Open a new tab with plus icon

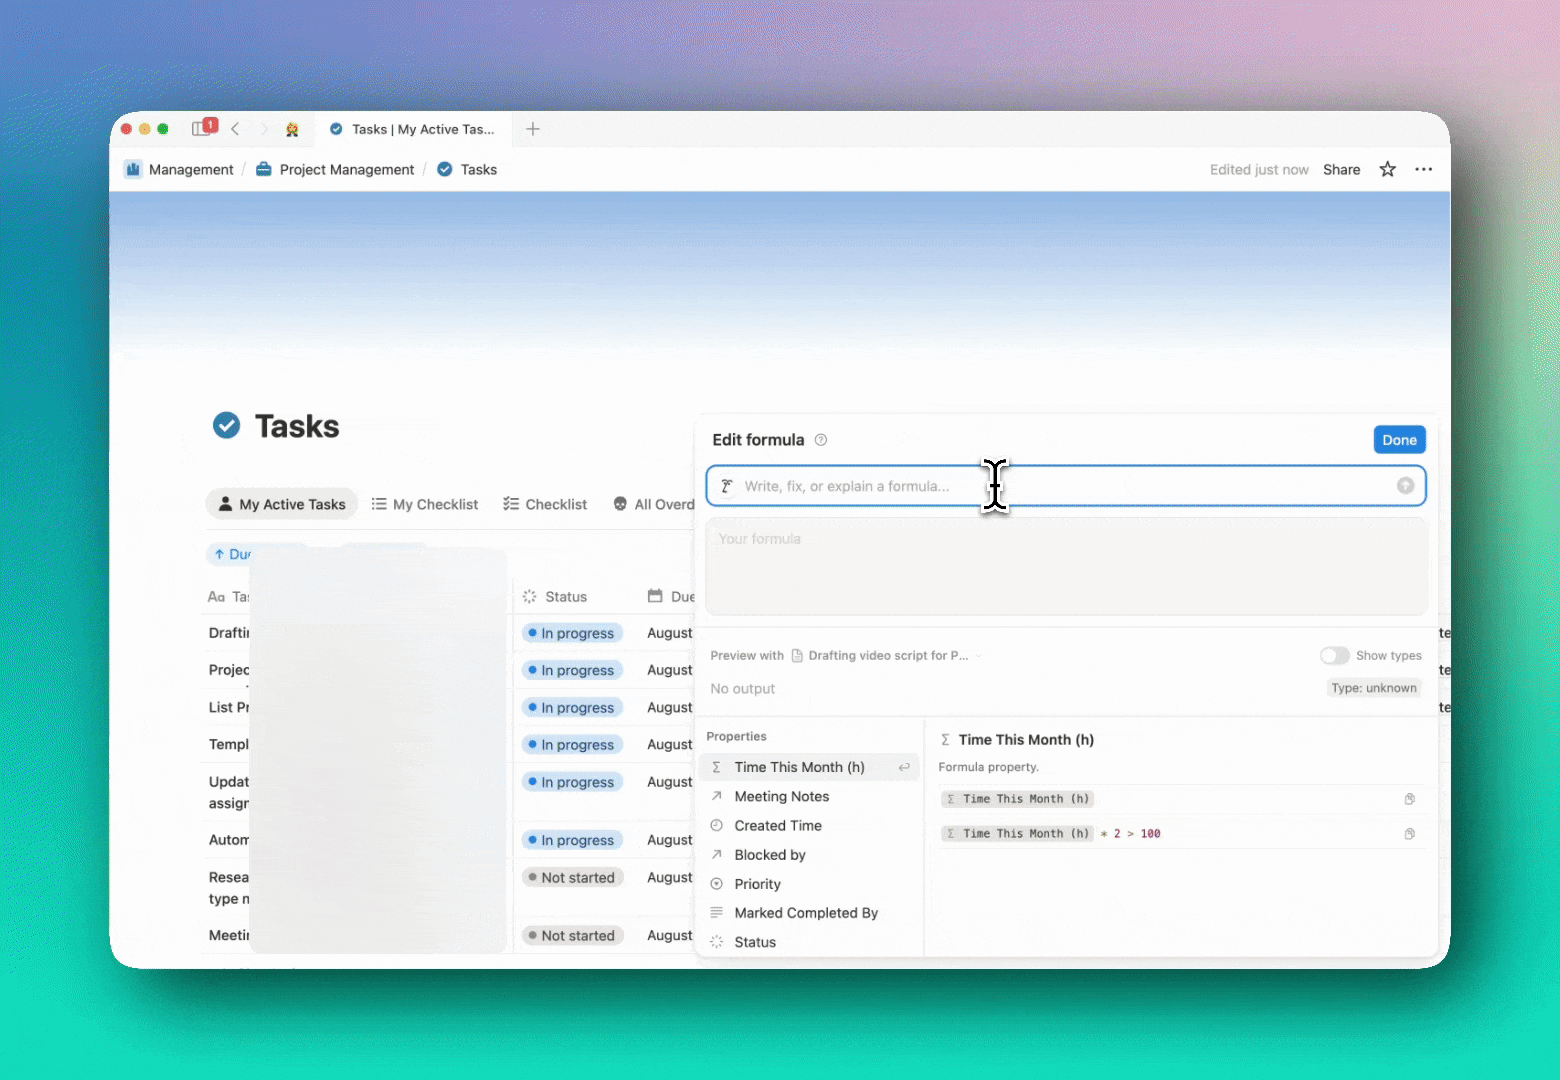click(533, 129)
